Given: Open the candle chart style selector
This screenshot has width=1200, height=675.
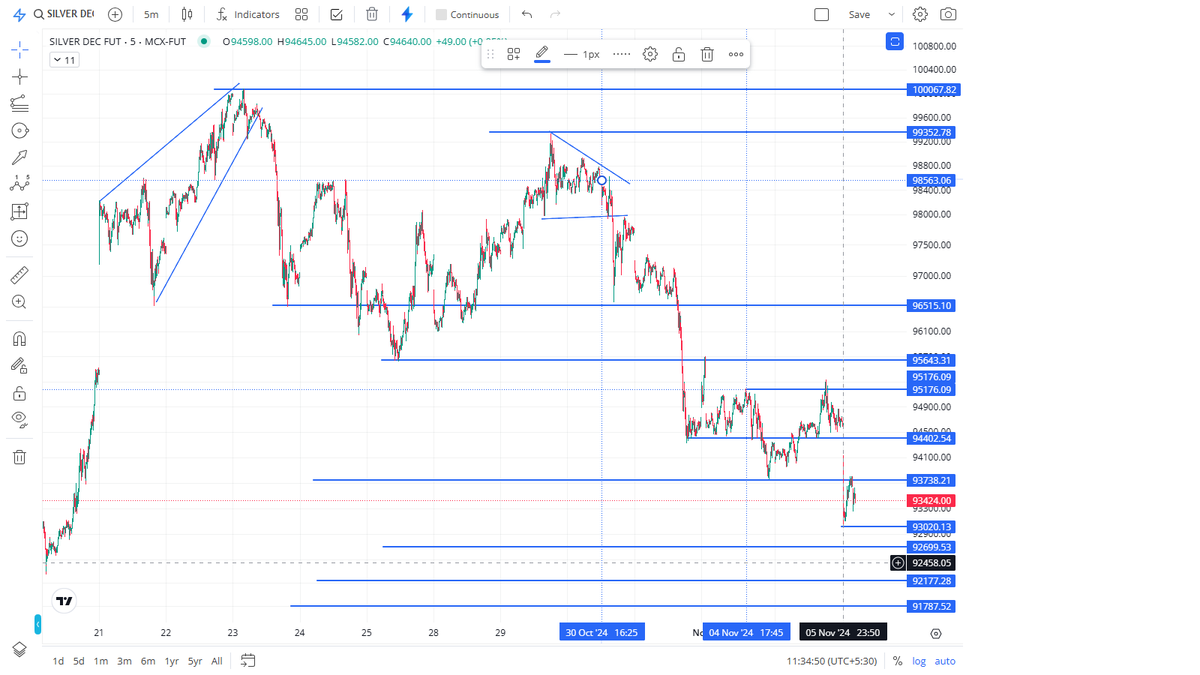Looking at the screenshot, I should (x=186, y=15).
